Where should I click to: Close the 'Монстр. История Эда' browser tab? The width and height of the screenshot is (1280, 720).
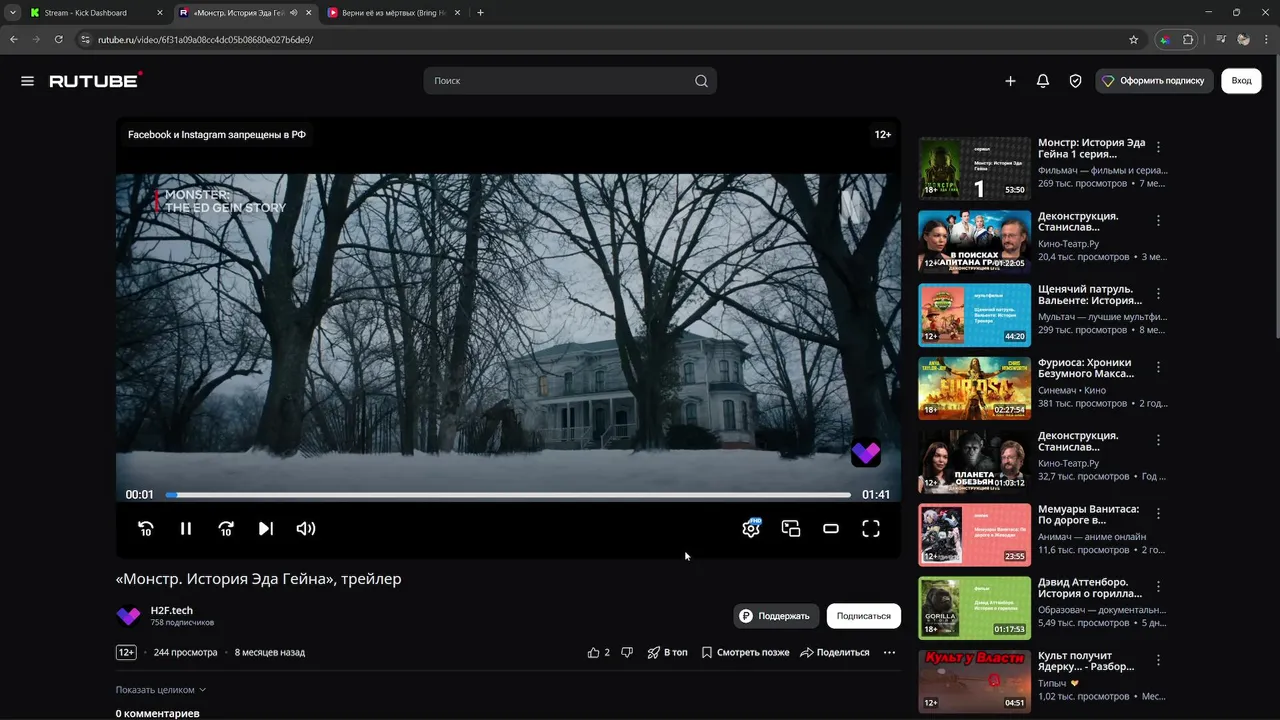coord(308,13)
